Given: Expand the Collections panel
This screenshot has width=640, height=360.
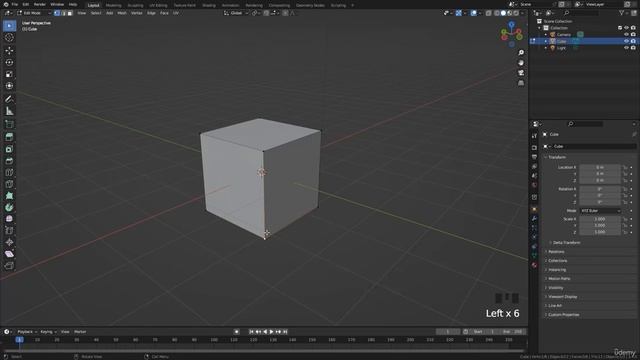Looking at the screenshot, I should pyautogui.click(x=557, y=261).
